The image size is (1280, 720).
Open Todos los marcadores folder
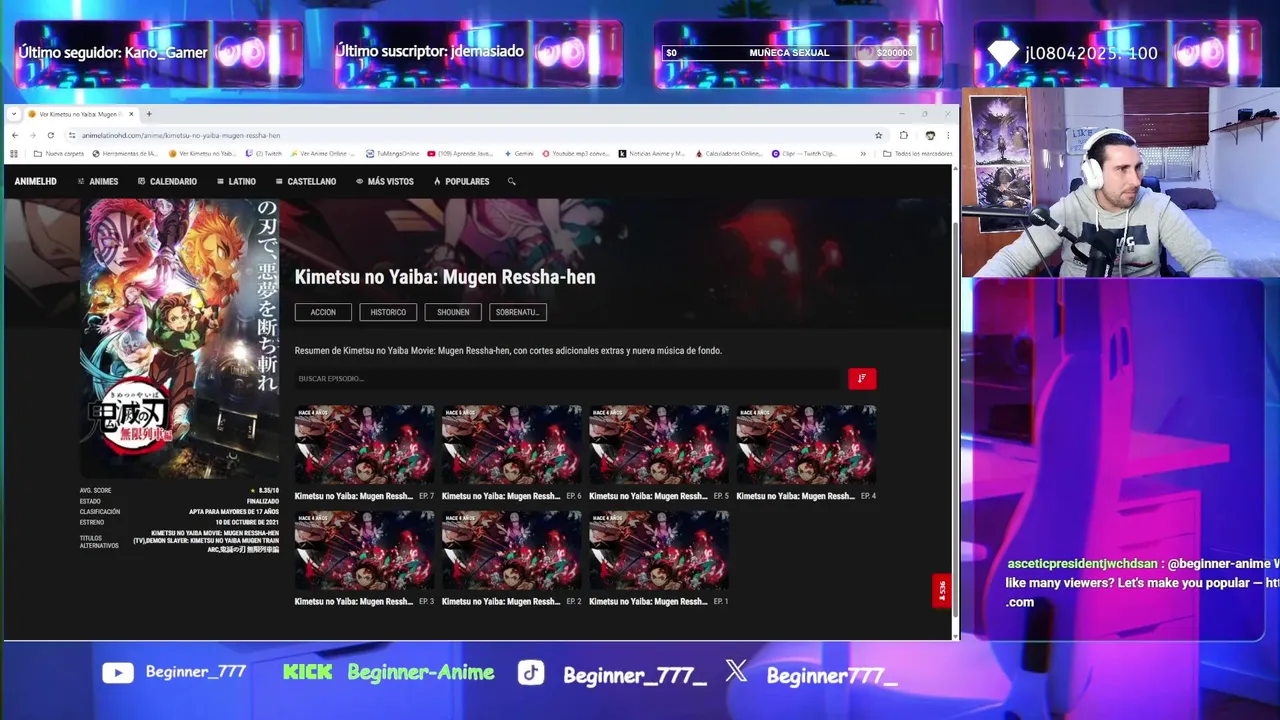coord(917,154)
